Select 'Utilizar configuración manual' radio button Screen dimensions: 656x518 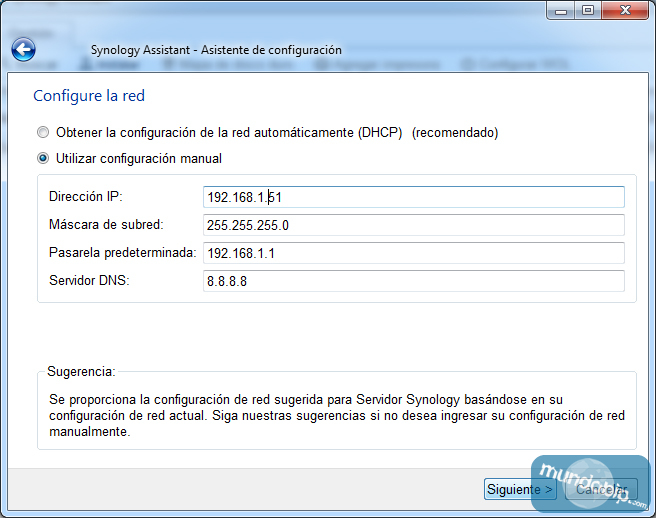(x=43, y=159)
